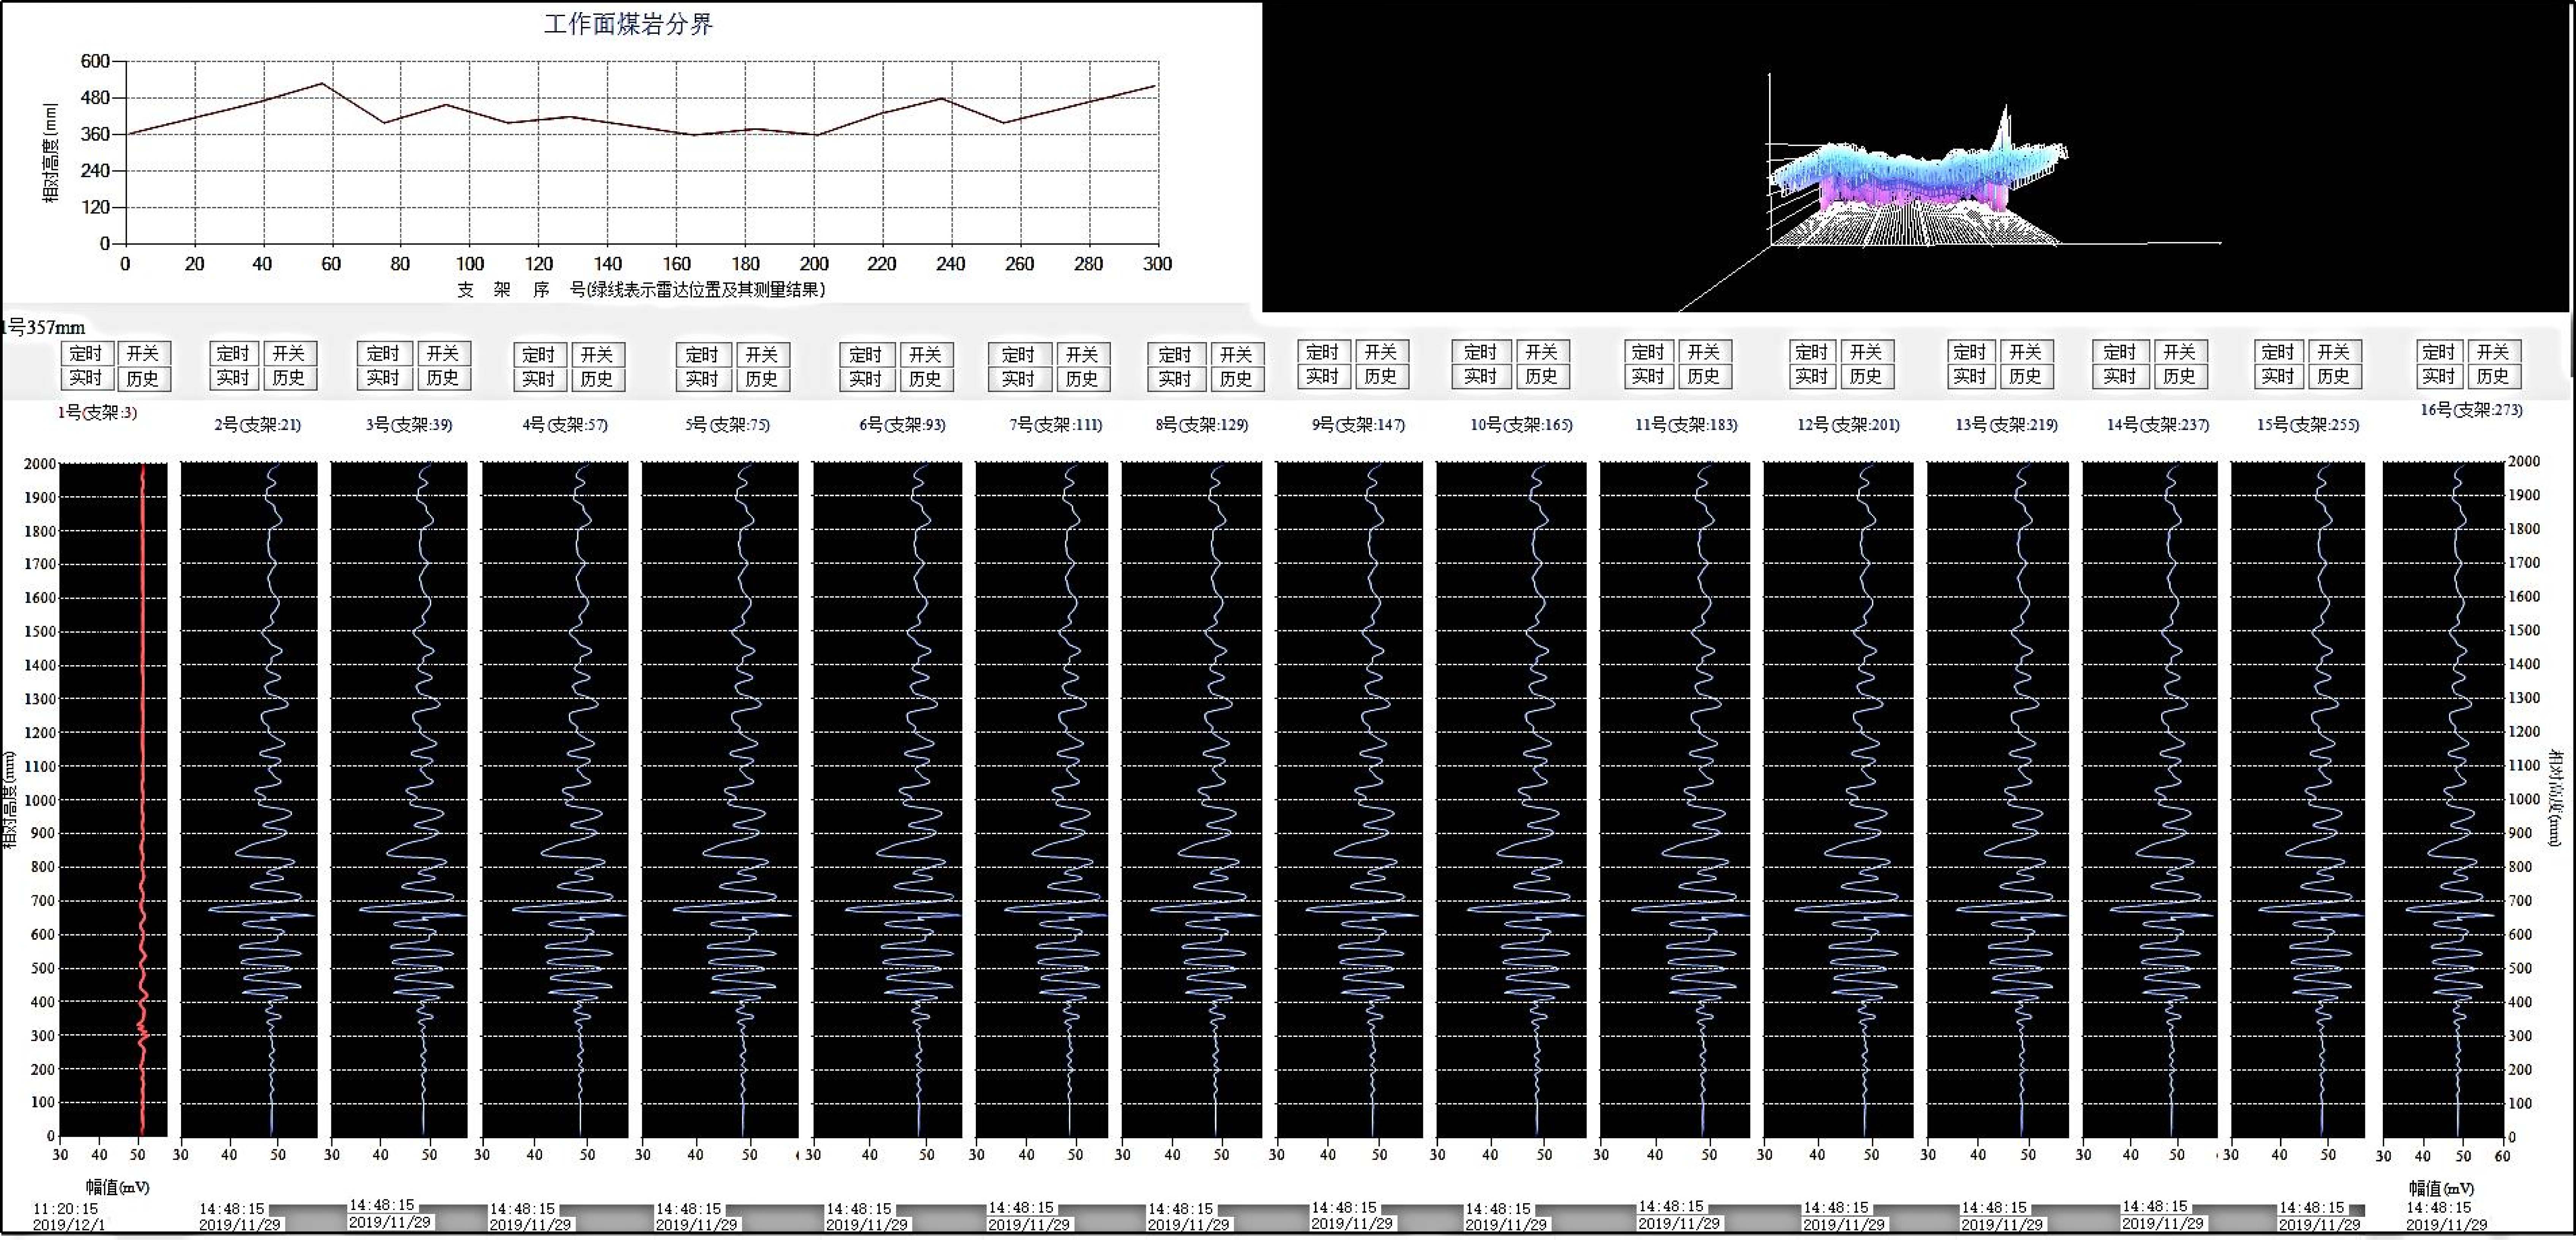Toggle 开关 above 3号(支架:39)
The height and width of the screenshot is (1240, 2576).
[x=442, y=353]
